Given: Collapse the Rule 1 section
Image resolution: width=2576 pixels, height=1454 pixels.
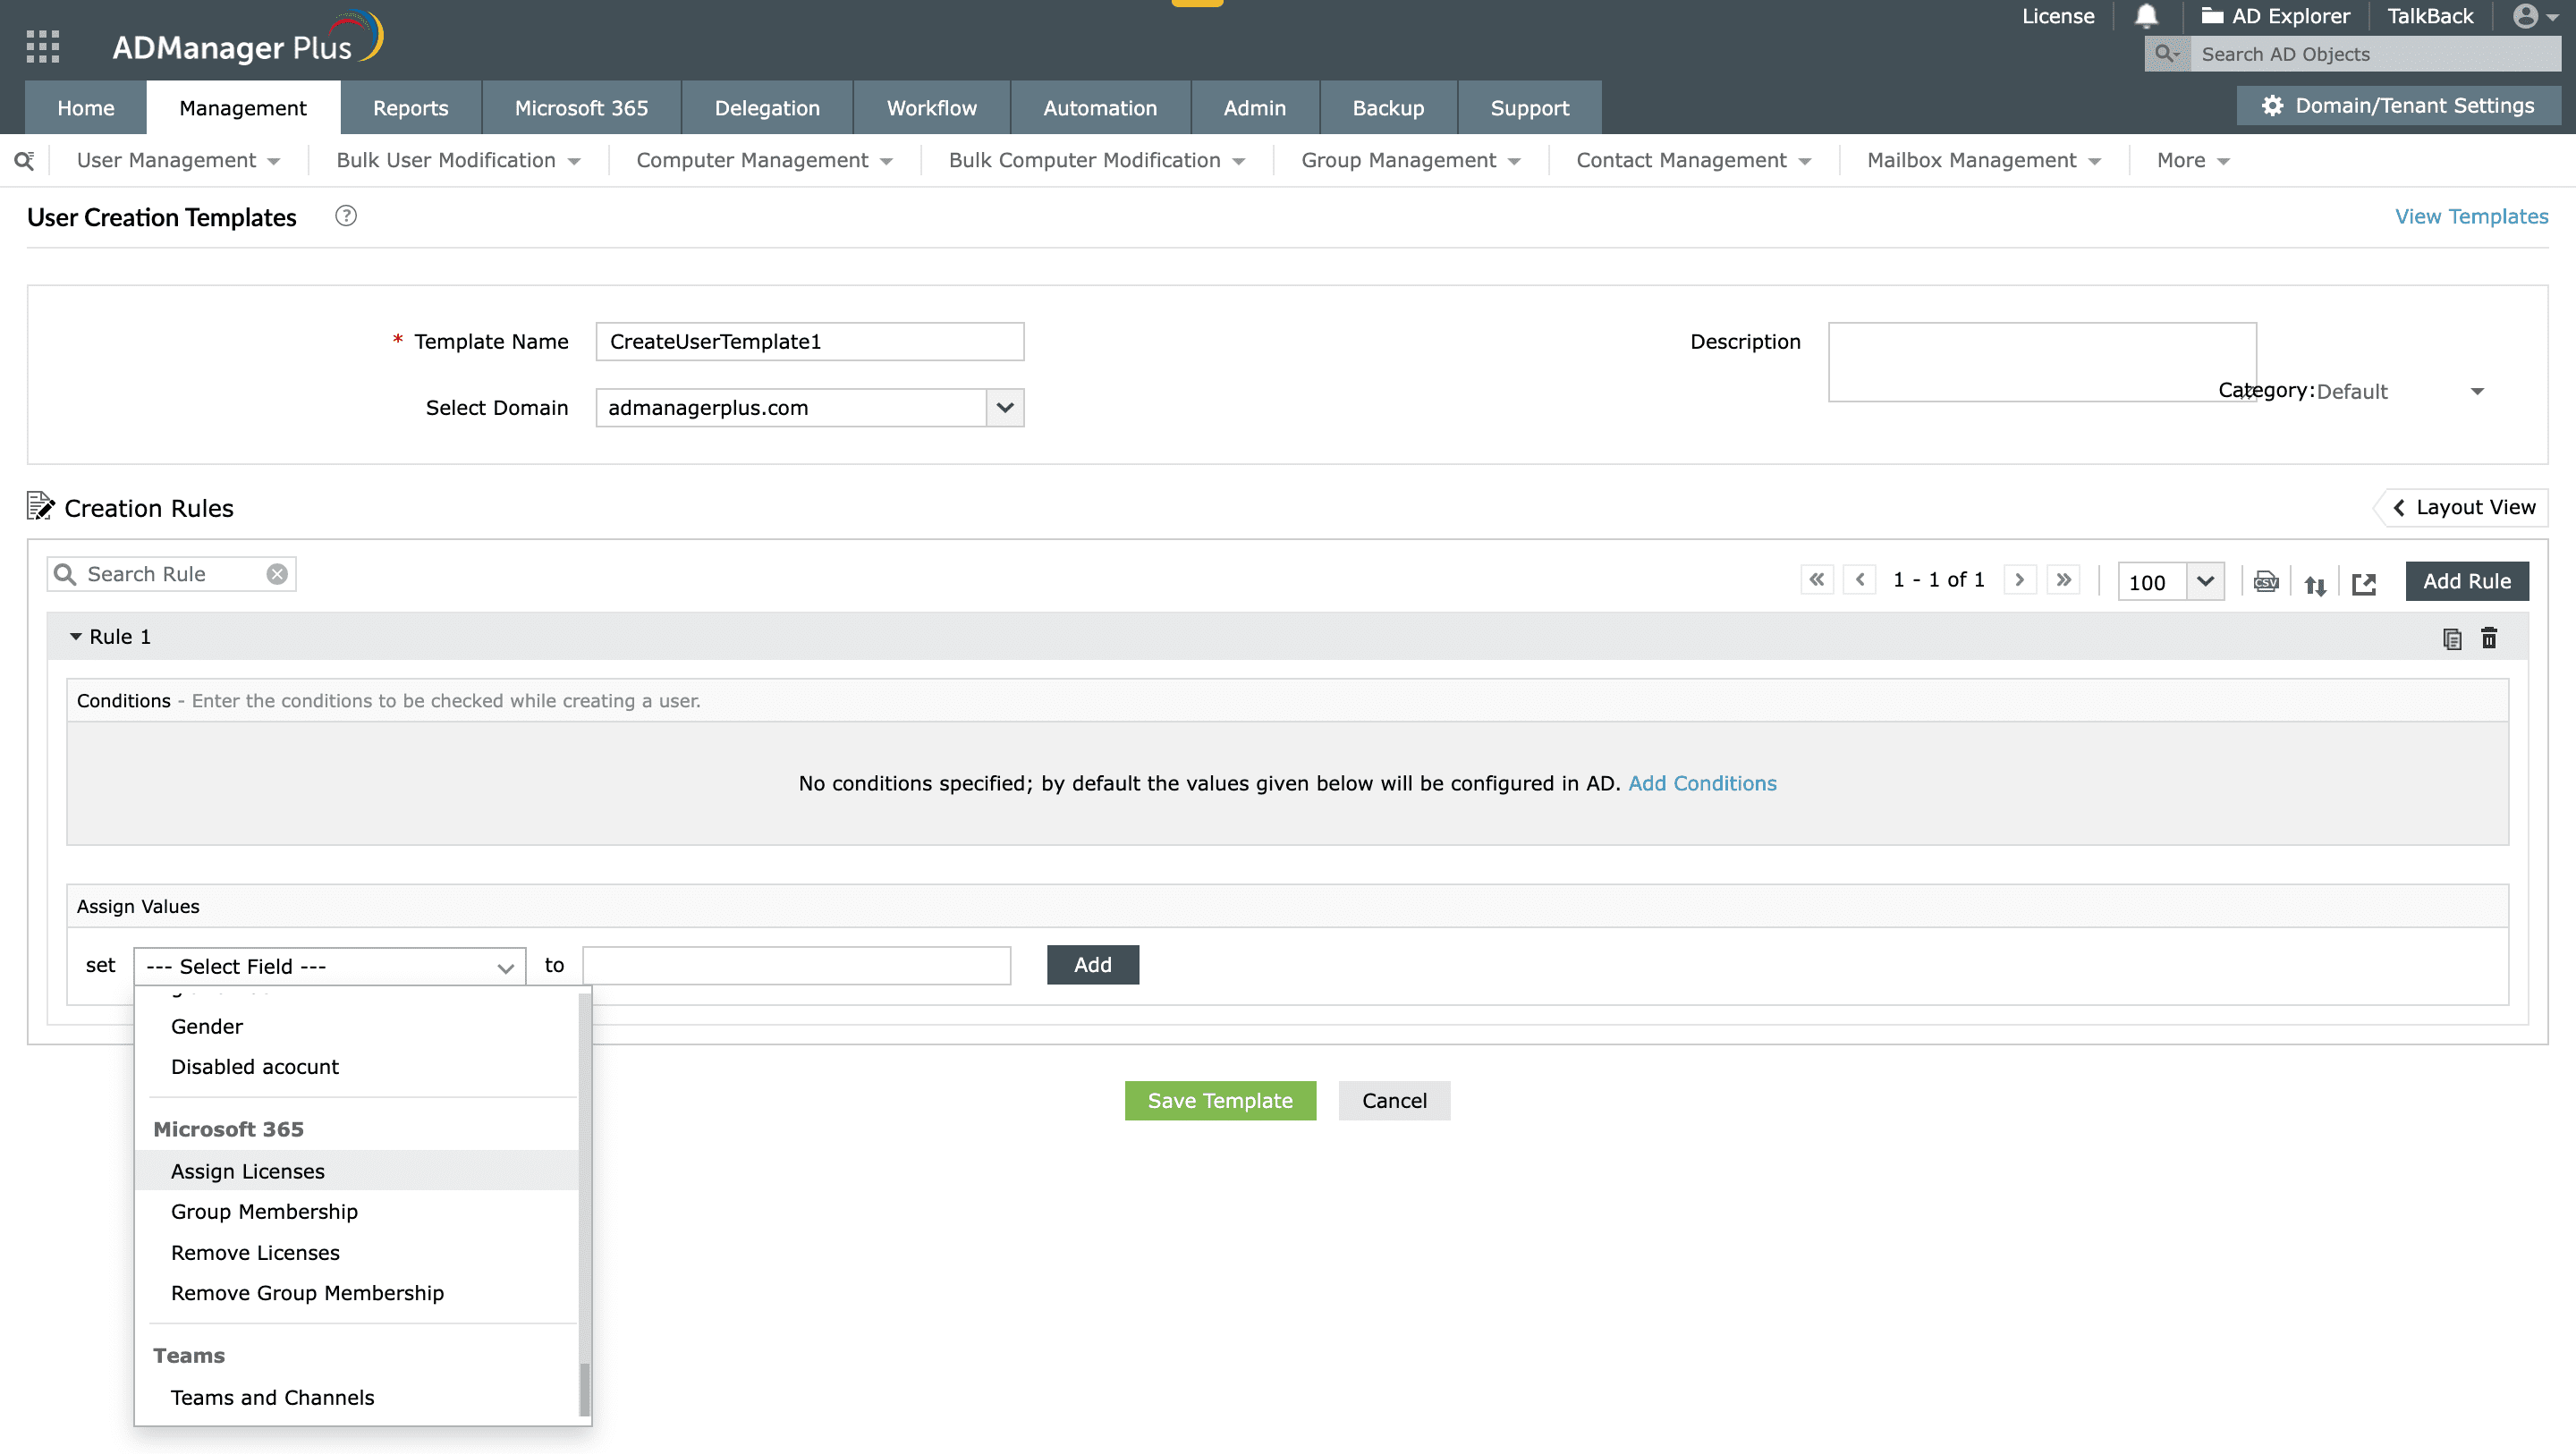Looking at the screenshot, I should [x=75, y=637].
